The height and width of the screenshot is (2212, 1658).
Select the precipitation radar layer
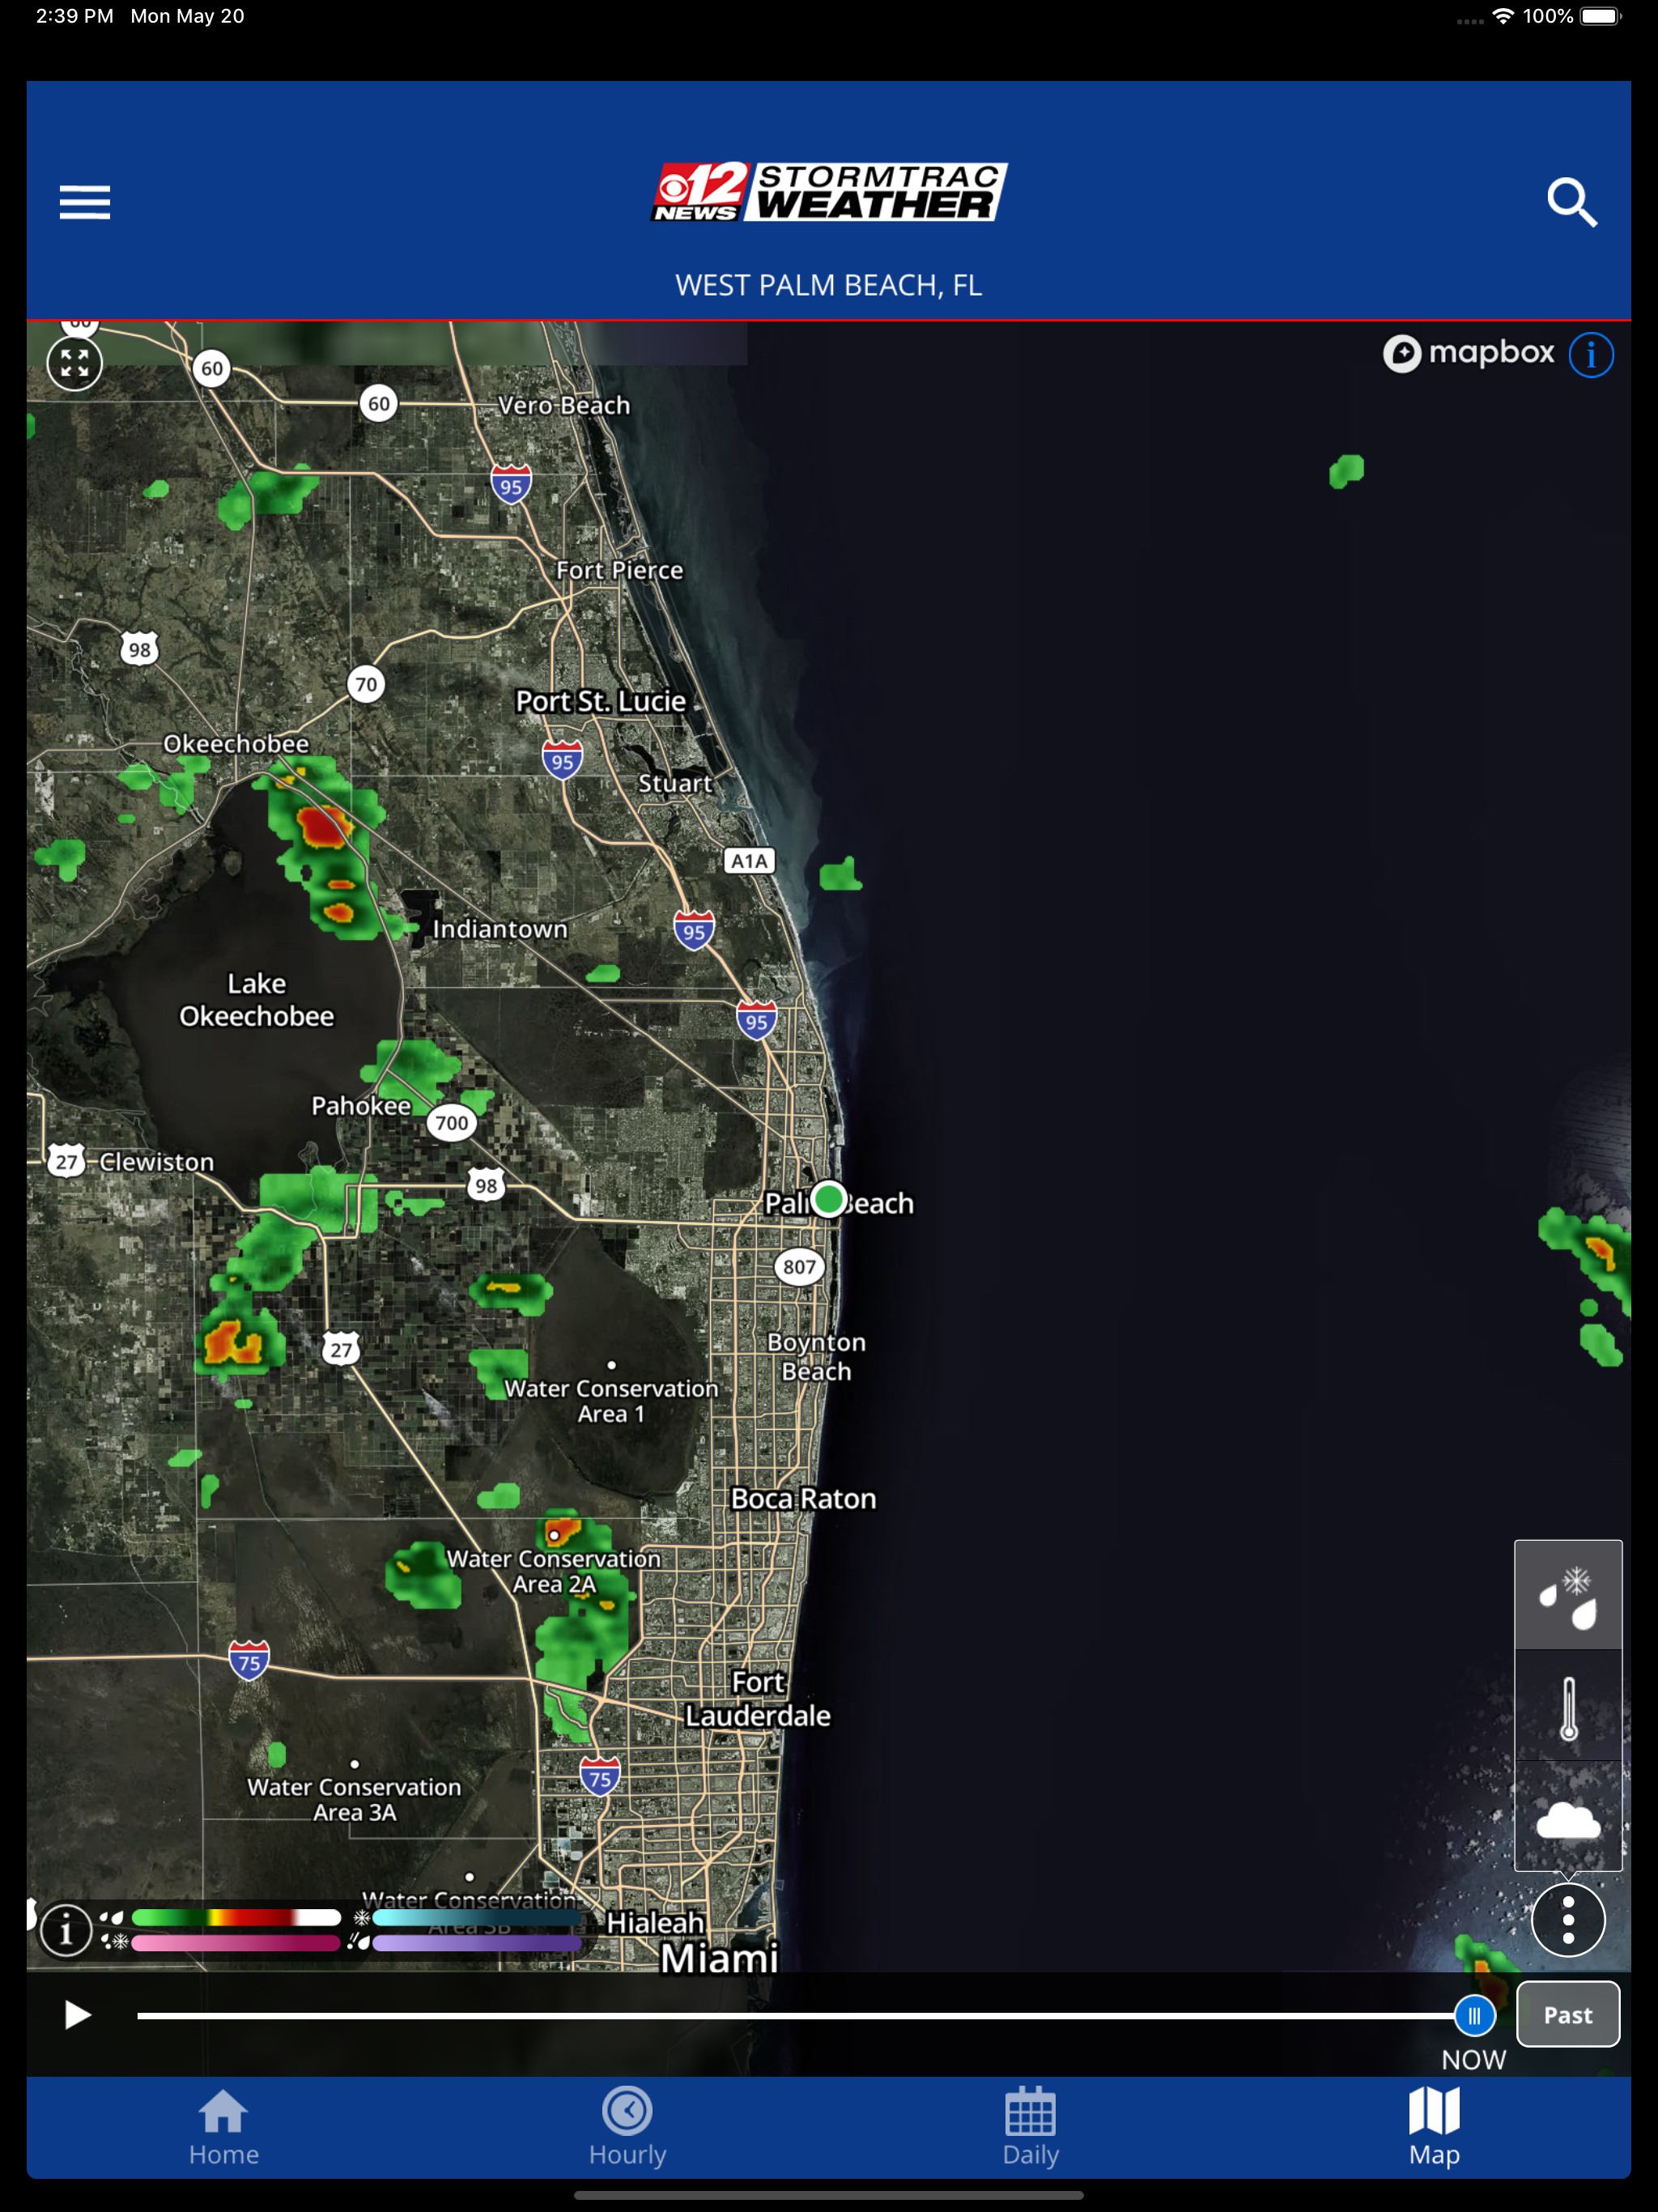(1567, 1595)
